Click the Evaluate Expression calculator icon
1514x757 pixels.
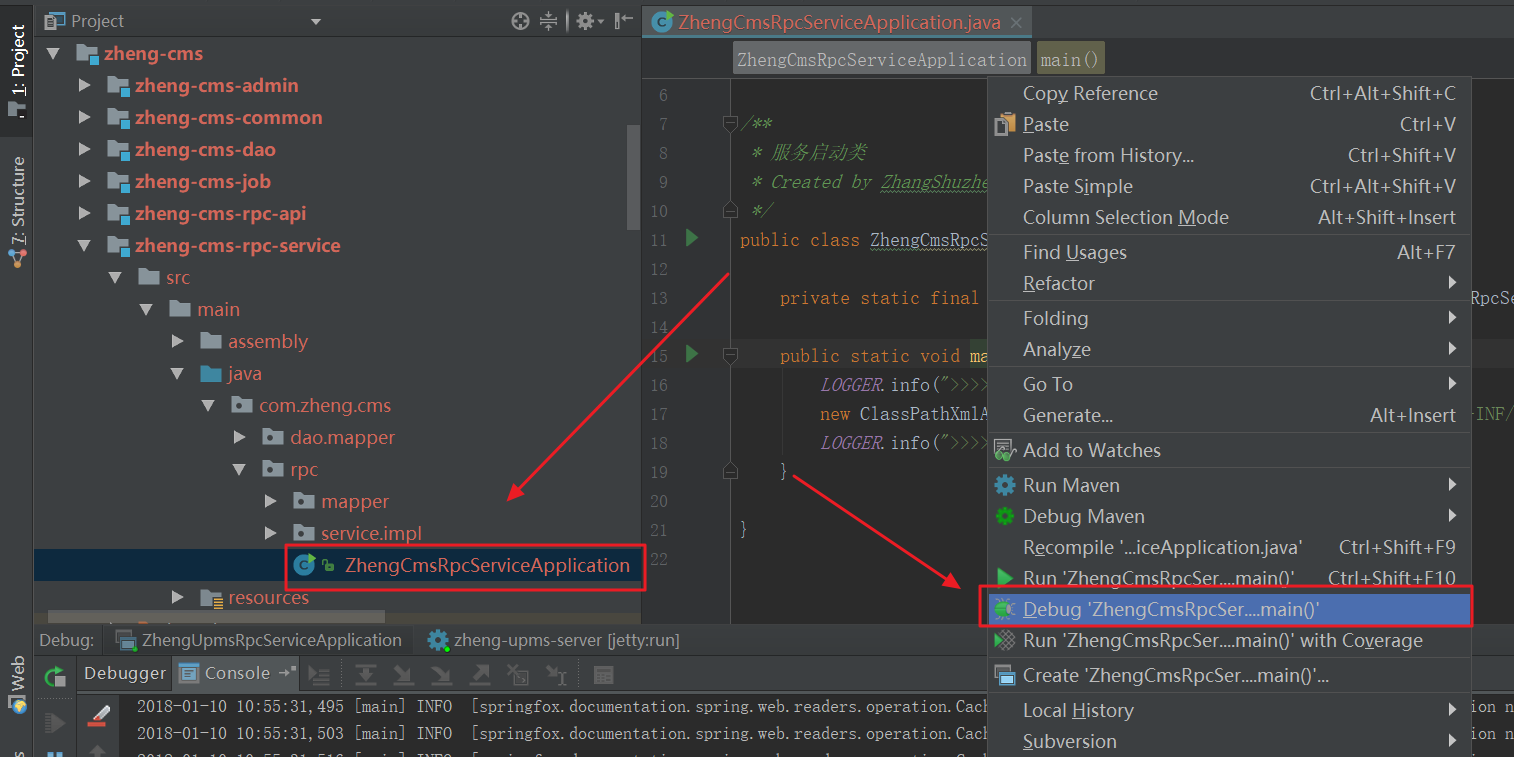pyautogui.click(x=603, y=675)
